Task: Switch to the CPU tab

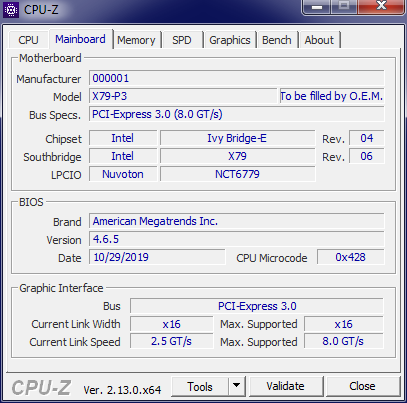Action: click(28, 40)
